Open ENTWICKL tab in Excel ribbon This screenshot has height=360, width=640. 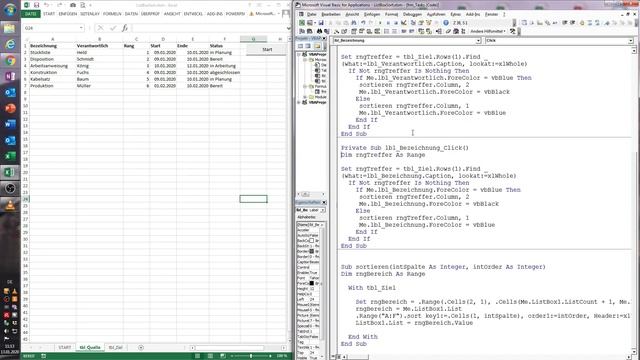(x=193, y=13)
